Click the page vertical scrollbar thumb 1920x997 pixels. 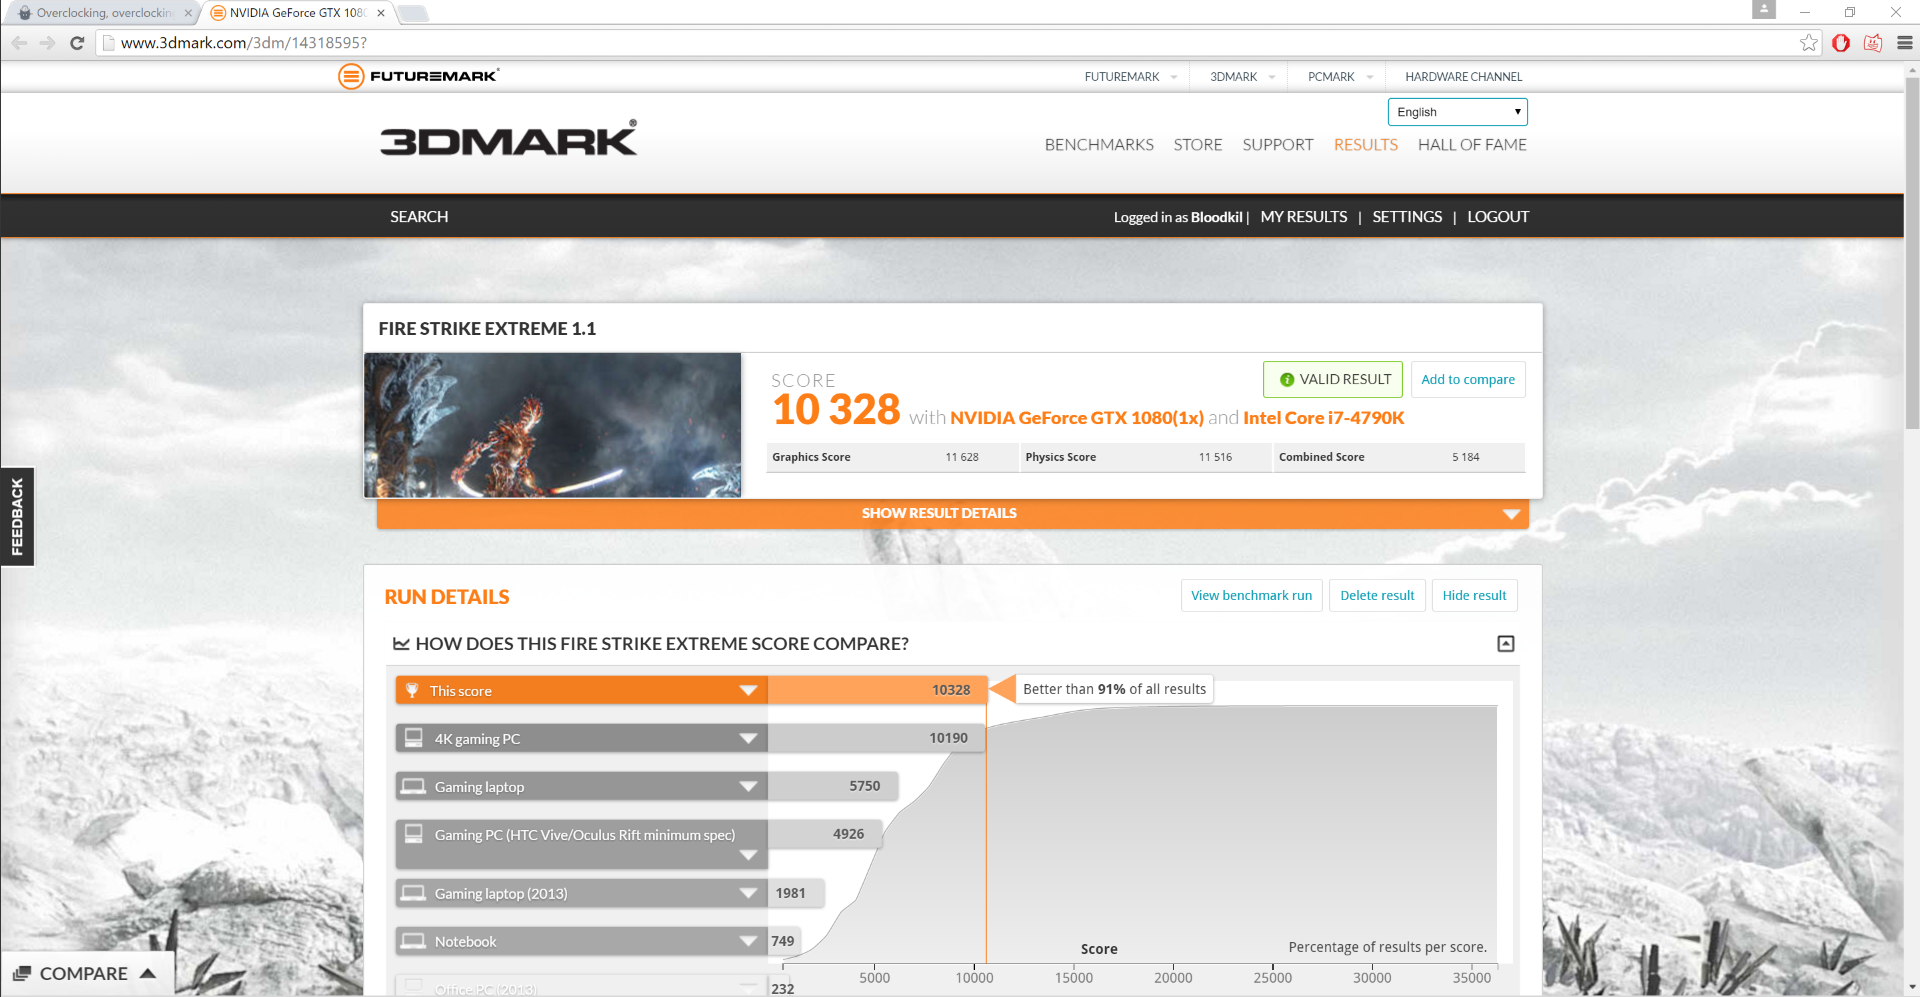coord(1912,252)
